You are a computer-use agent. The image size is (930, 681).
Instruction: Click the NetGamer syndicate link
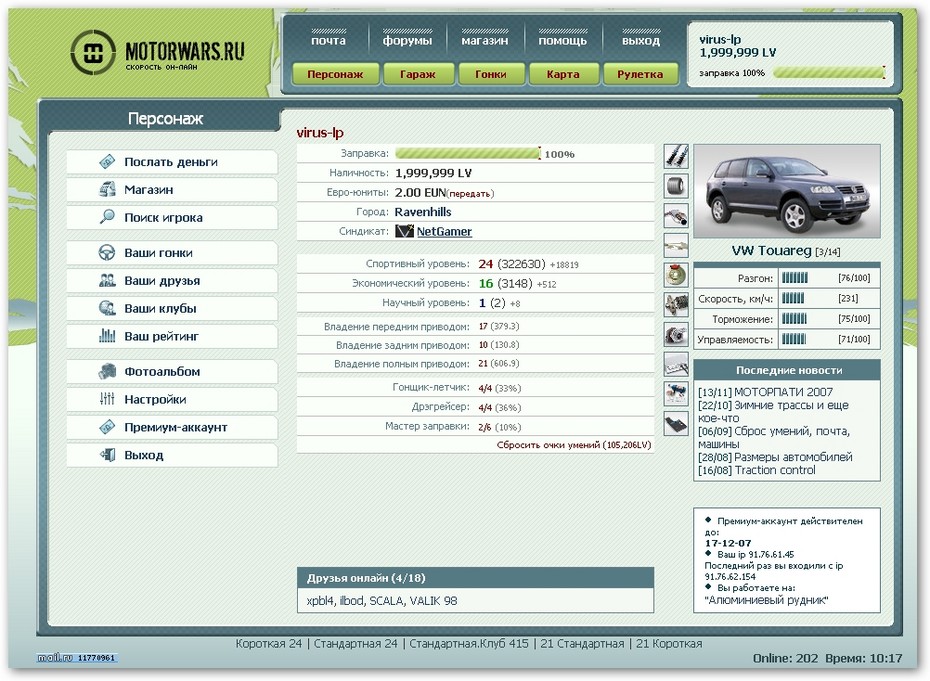(444, 231)
